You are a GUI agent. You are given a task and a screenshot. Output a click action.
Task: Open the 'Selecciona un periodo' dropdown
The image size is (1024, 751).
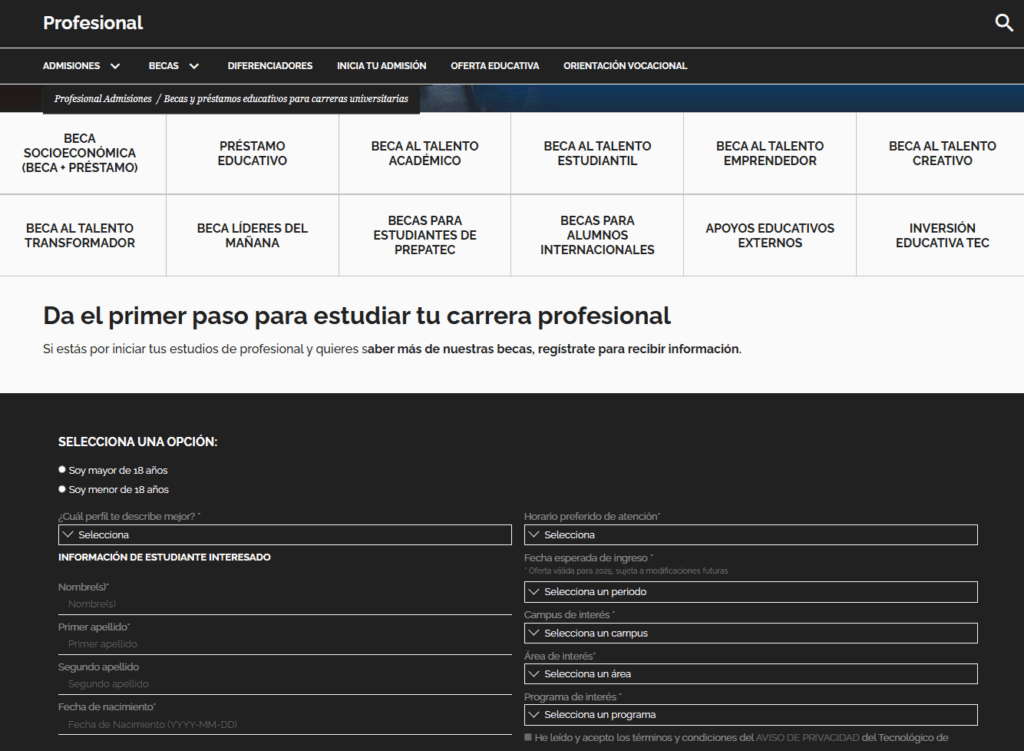750,592
